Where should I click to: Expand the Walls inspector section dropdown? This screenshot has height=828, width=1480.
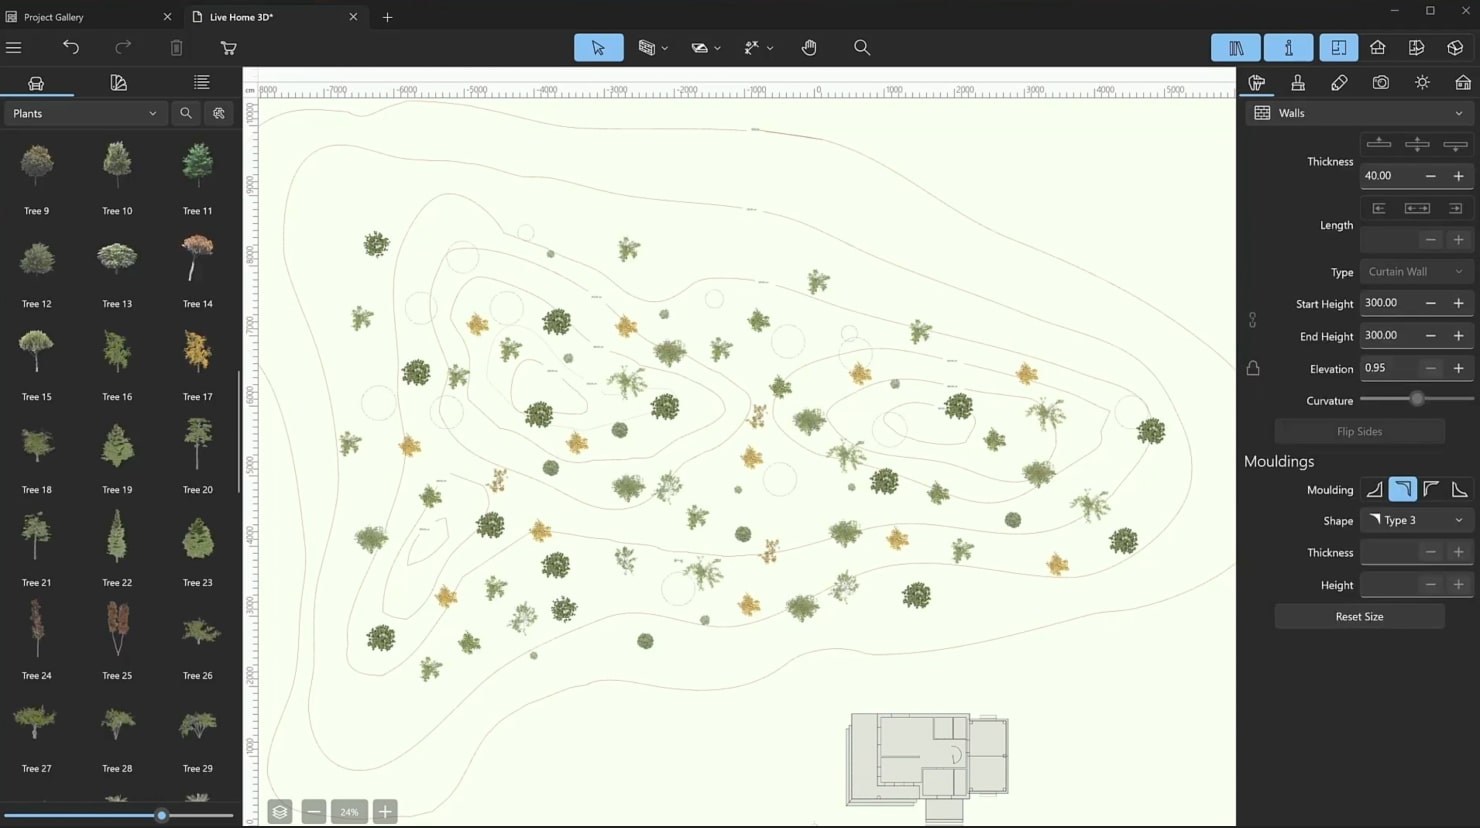[1359, 113]
